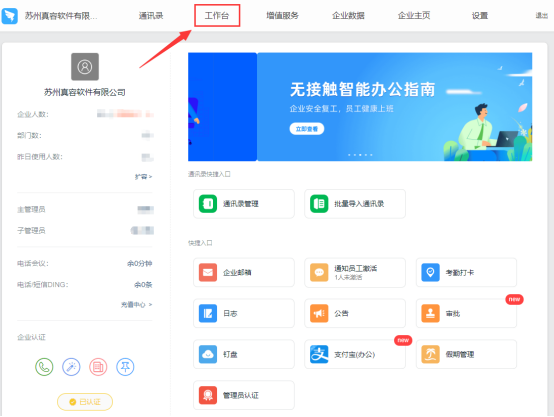Viewport: 554px width, 417px height.
Task: Click the 无接触智能办公指南 banner
Action: tap(394, 107)
